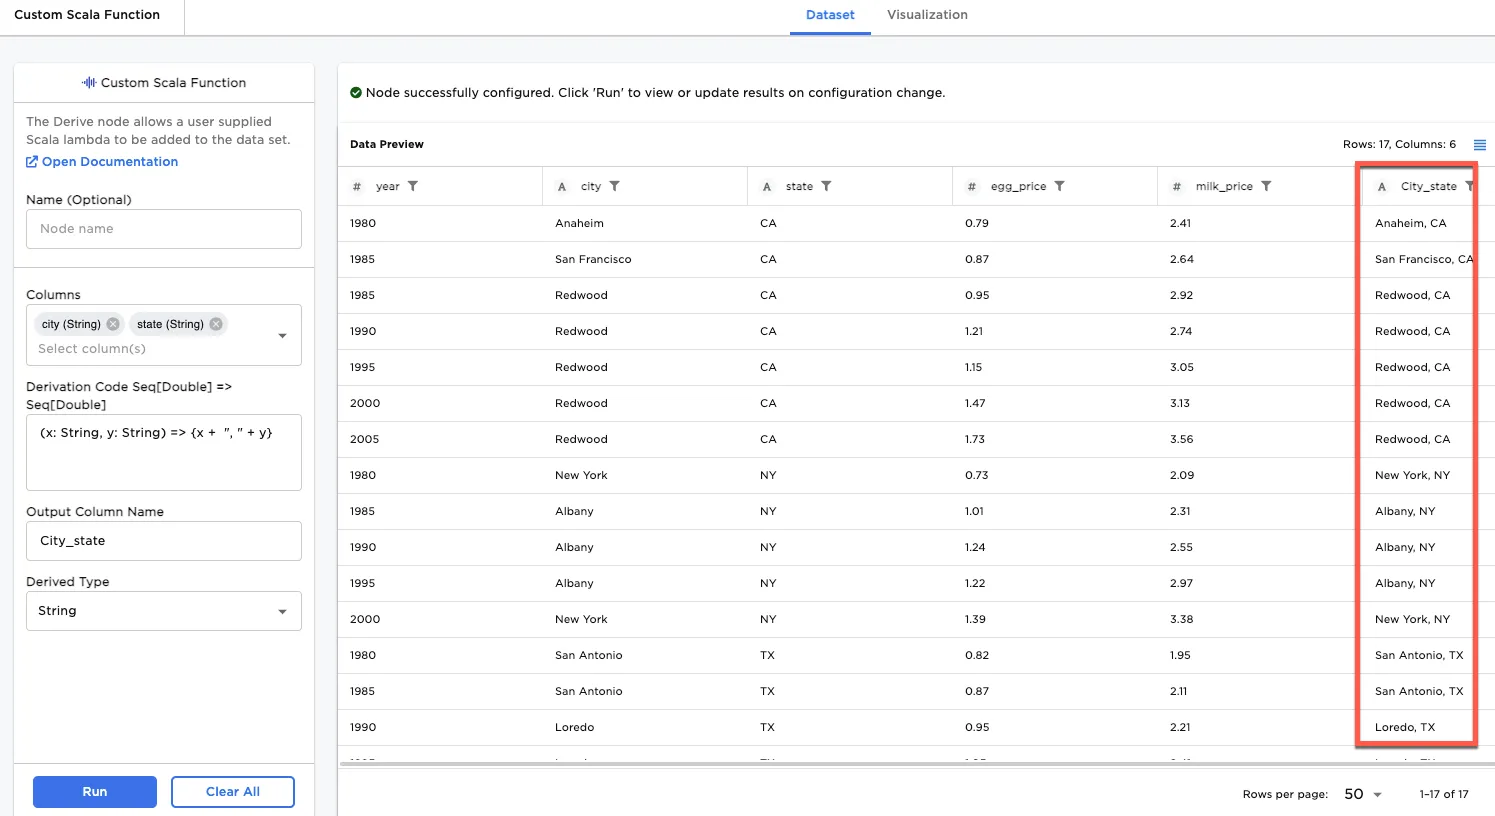The width and height of the screenshot is (1495, 816).
Task: Click string type icon of state column
Action: [767, 187]
